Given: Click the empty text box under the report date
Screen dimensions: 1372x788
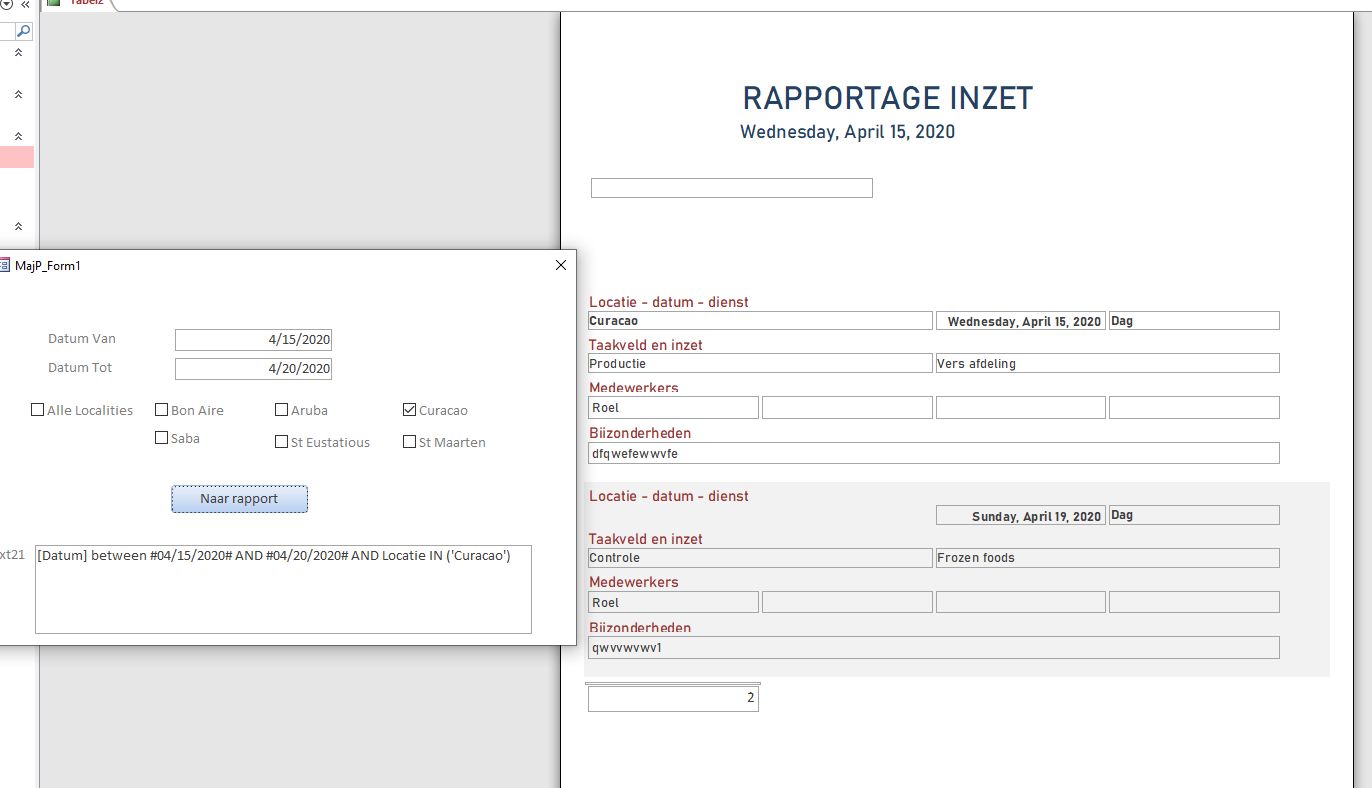Looking at the screenshot, I should [x=732, y=188].
